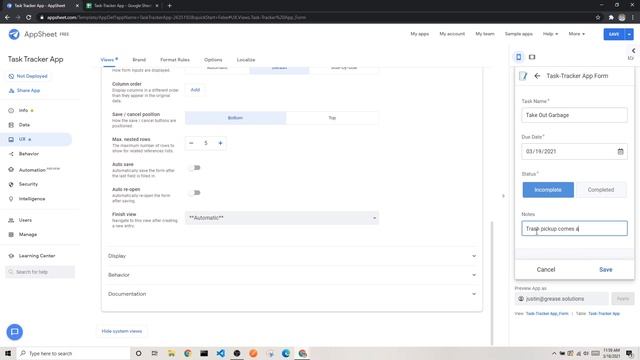
Task: Expand the Behavior settings section
Action: [291, 275]
